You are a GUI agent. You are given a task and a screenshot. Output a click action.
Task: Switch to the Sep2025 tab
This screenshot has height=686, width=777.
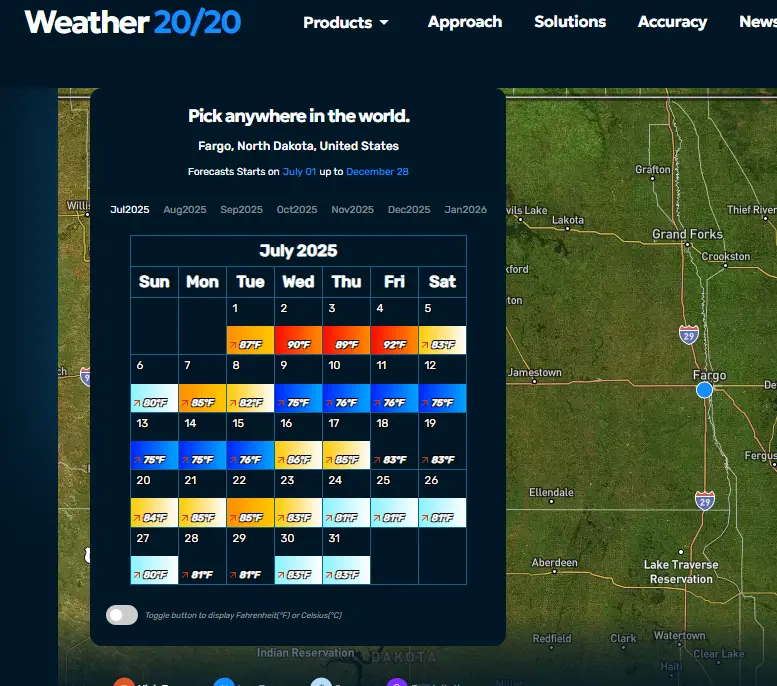pyautogui.click(x=241, y=210)
